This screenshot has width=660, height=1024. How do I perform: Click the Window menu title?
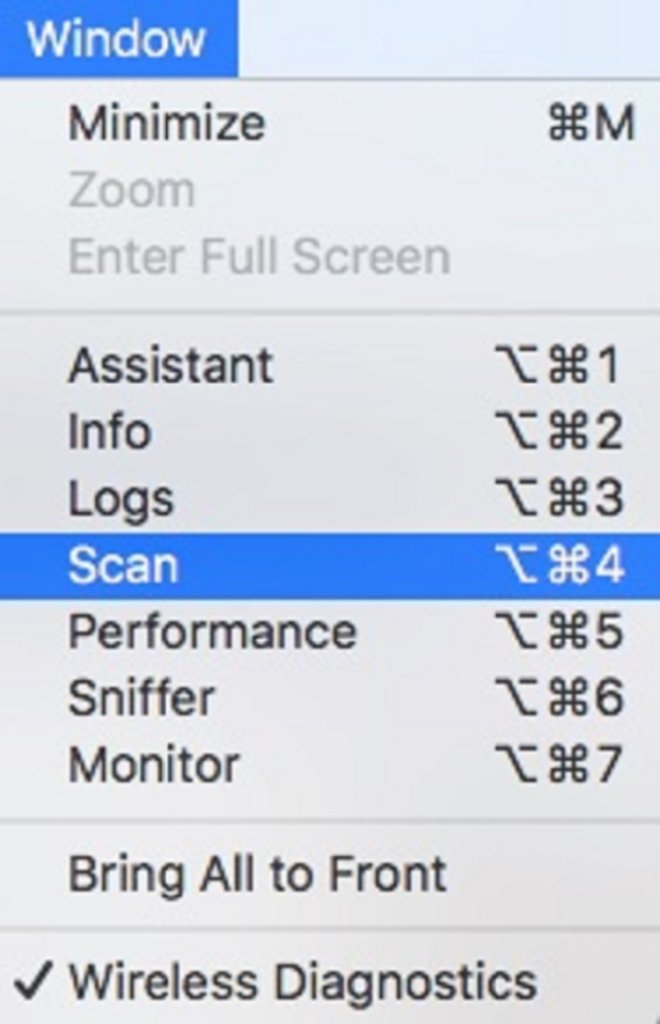[x=116, y=39]
